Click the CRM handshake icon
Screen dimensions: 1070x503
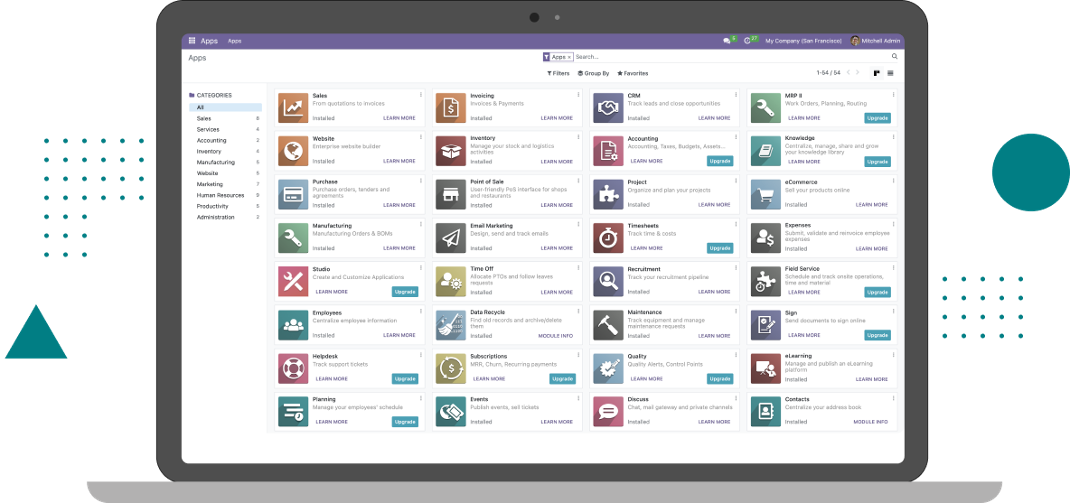coord(607,107)
